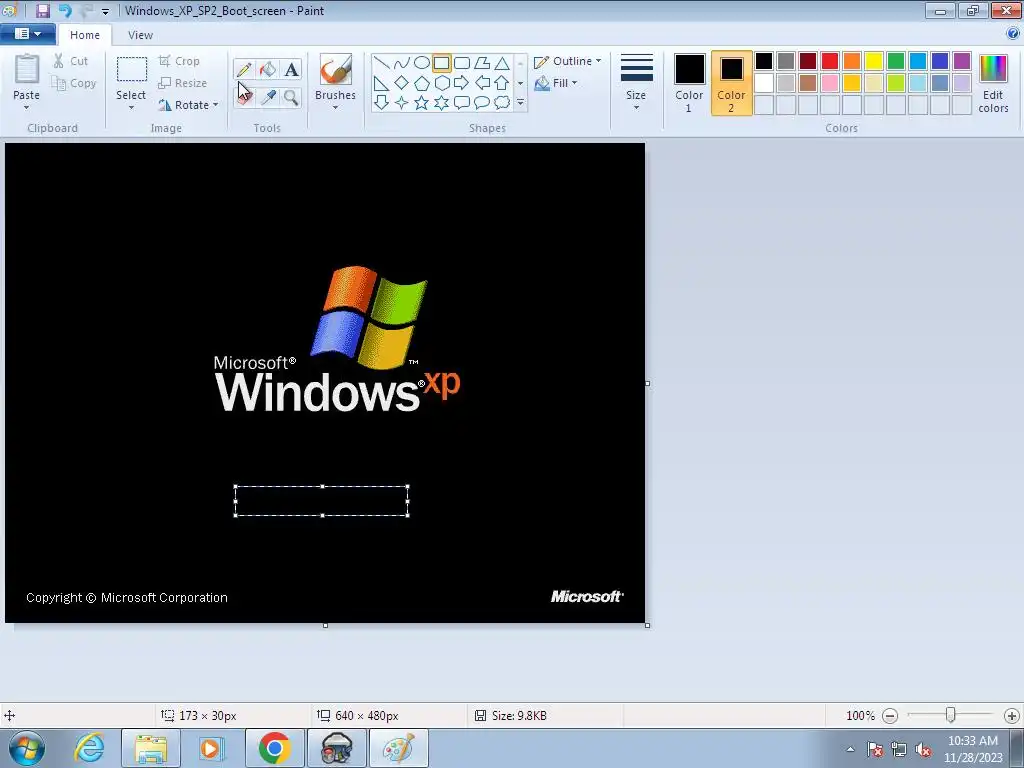Select the Pencil tool

click(x=244, y=69)
